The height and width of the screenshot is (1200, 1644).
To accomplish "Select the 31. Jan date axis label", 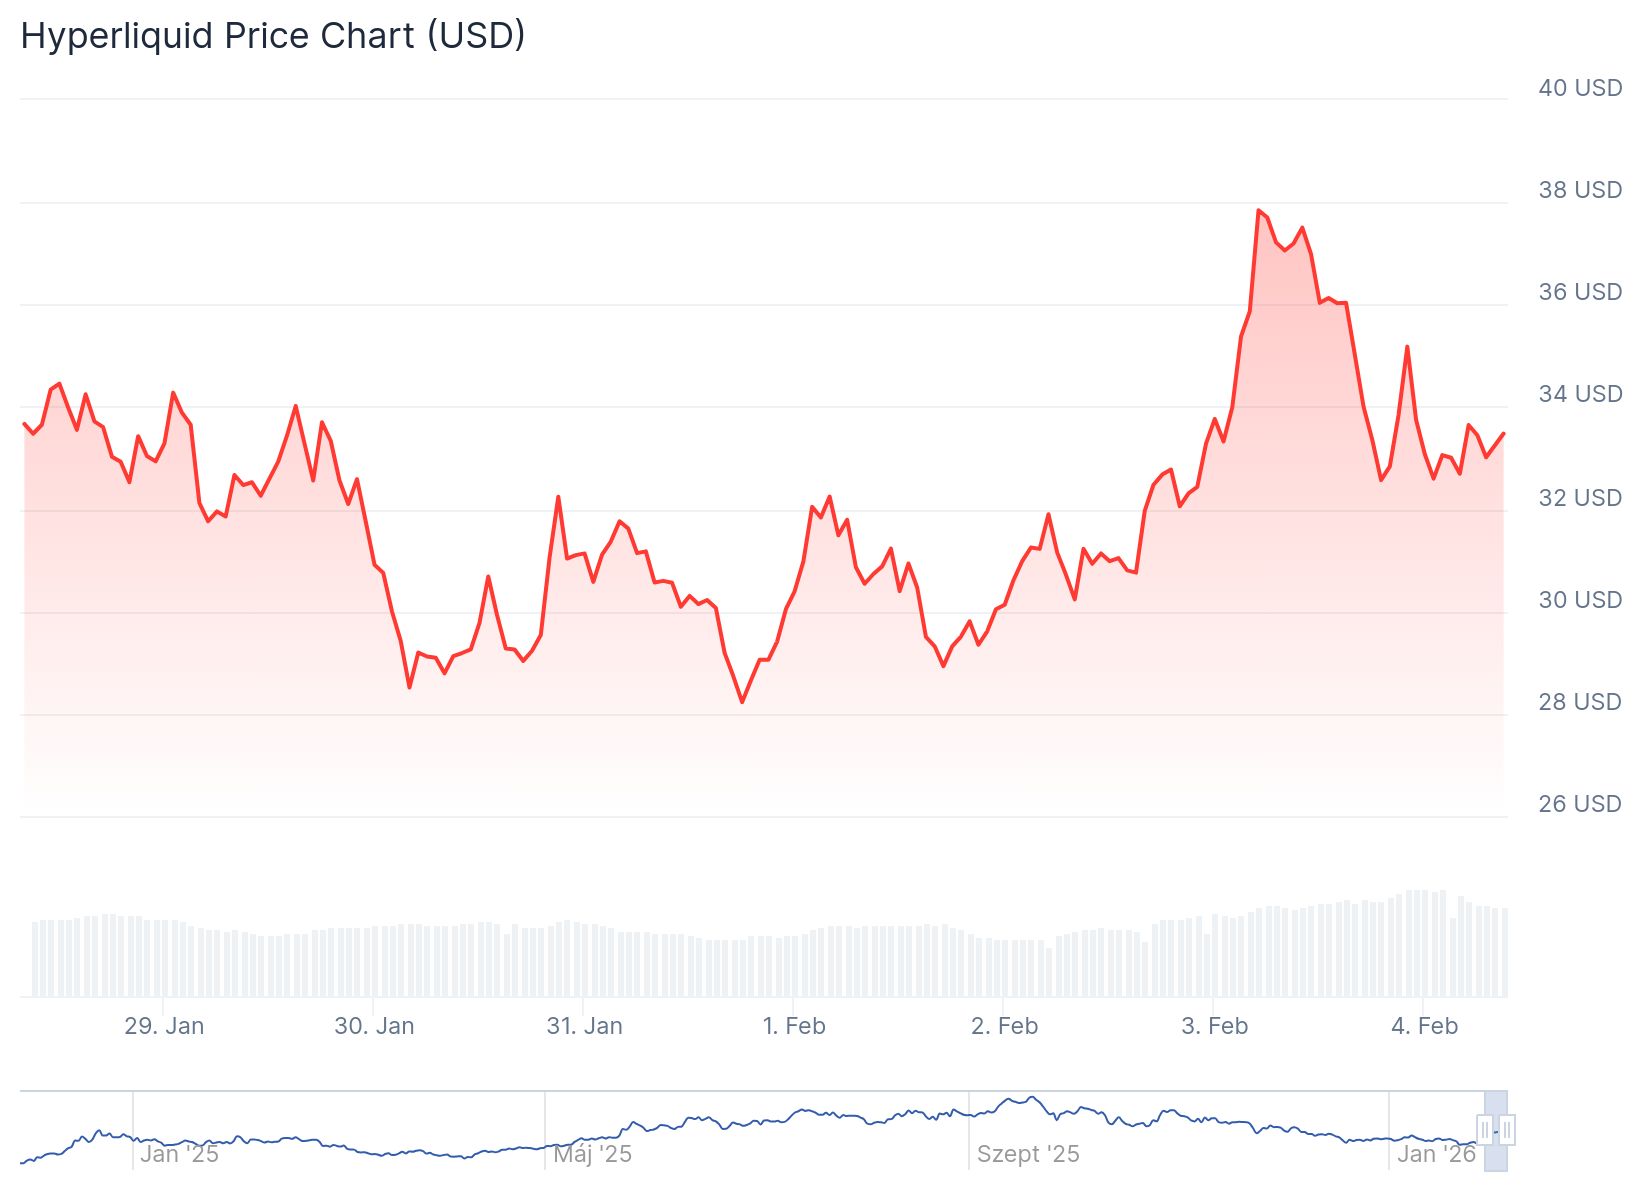I will [x=584, y=1026].
